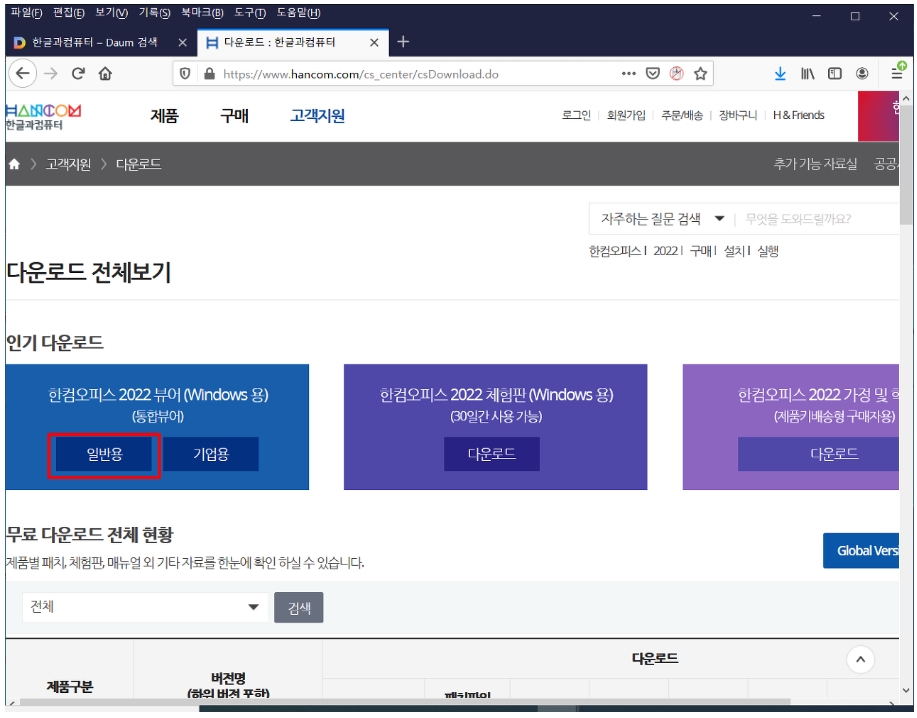Viewport: 917px width, 718px height.
Task: Open the Firefox hamburger menu
Action: coord(897,73)
